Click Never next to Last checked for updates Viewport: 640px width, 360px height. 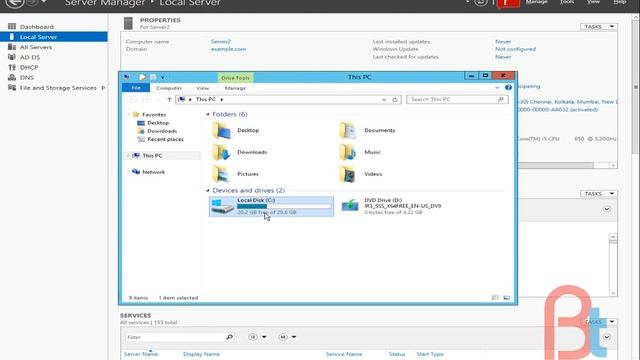[503, 57]
